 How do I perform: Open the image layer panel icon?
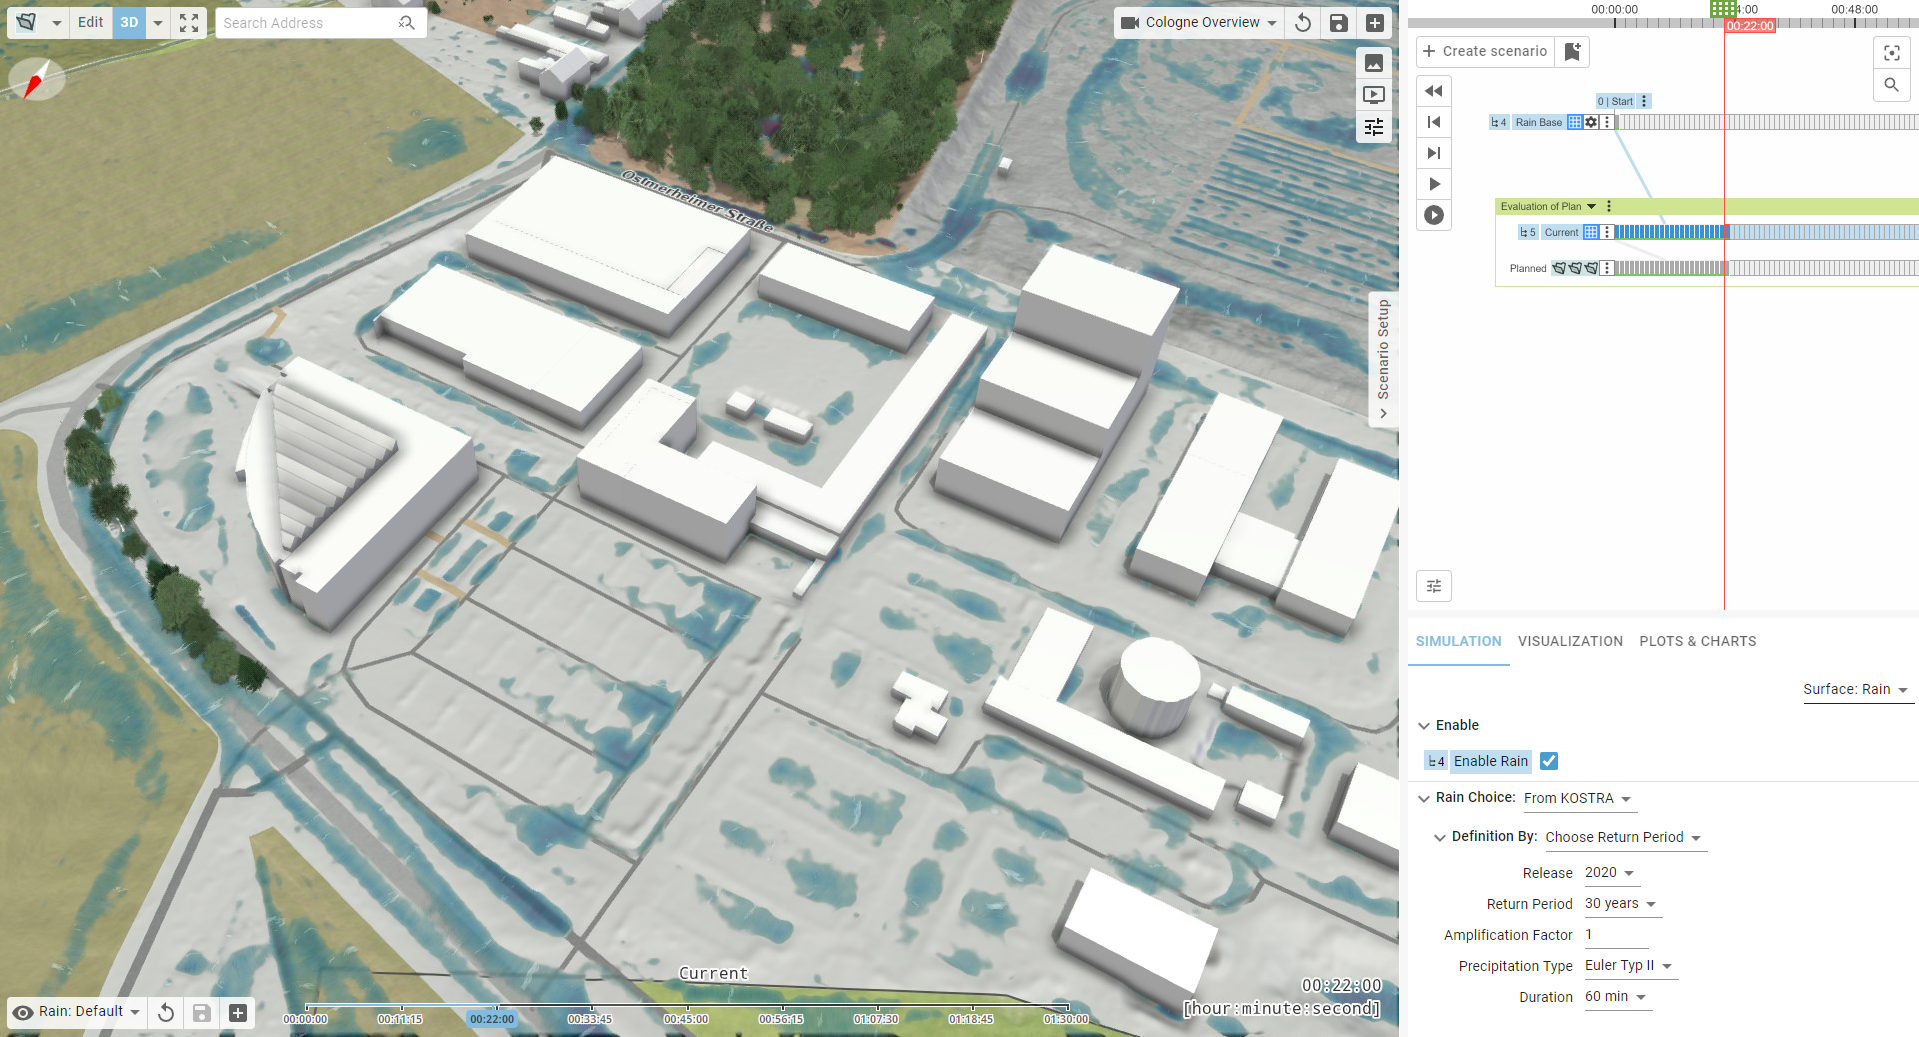point(1374,63)
